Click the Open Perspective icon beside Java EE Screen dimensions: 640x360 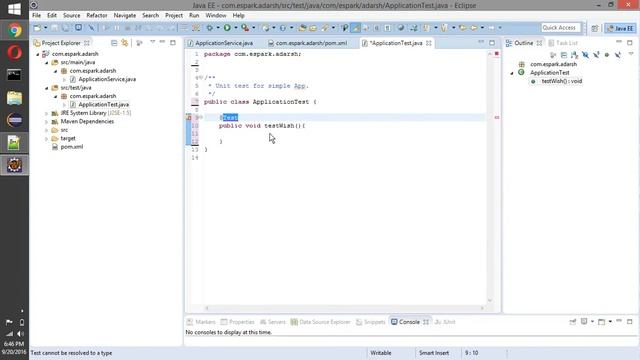(x=595, y=28)
